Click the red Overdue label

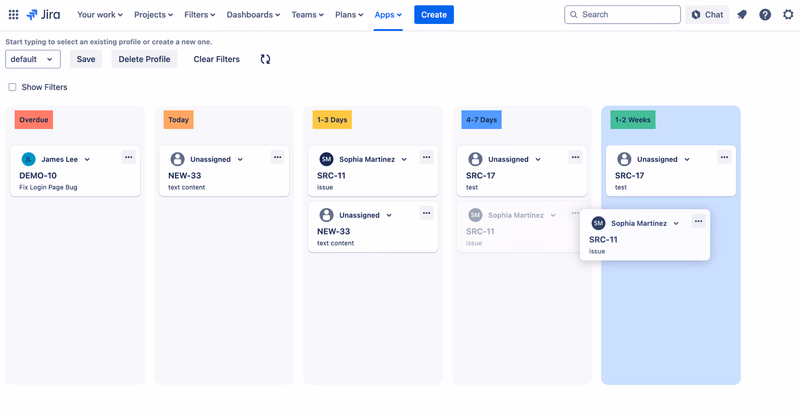coord(34,120)
